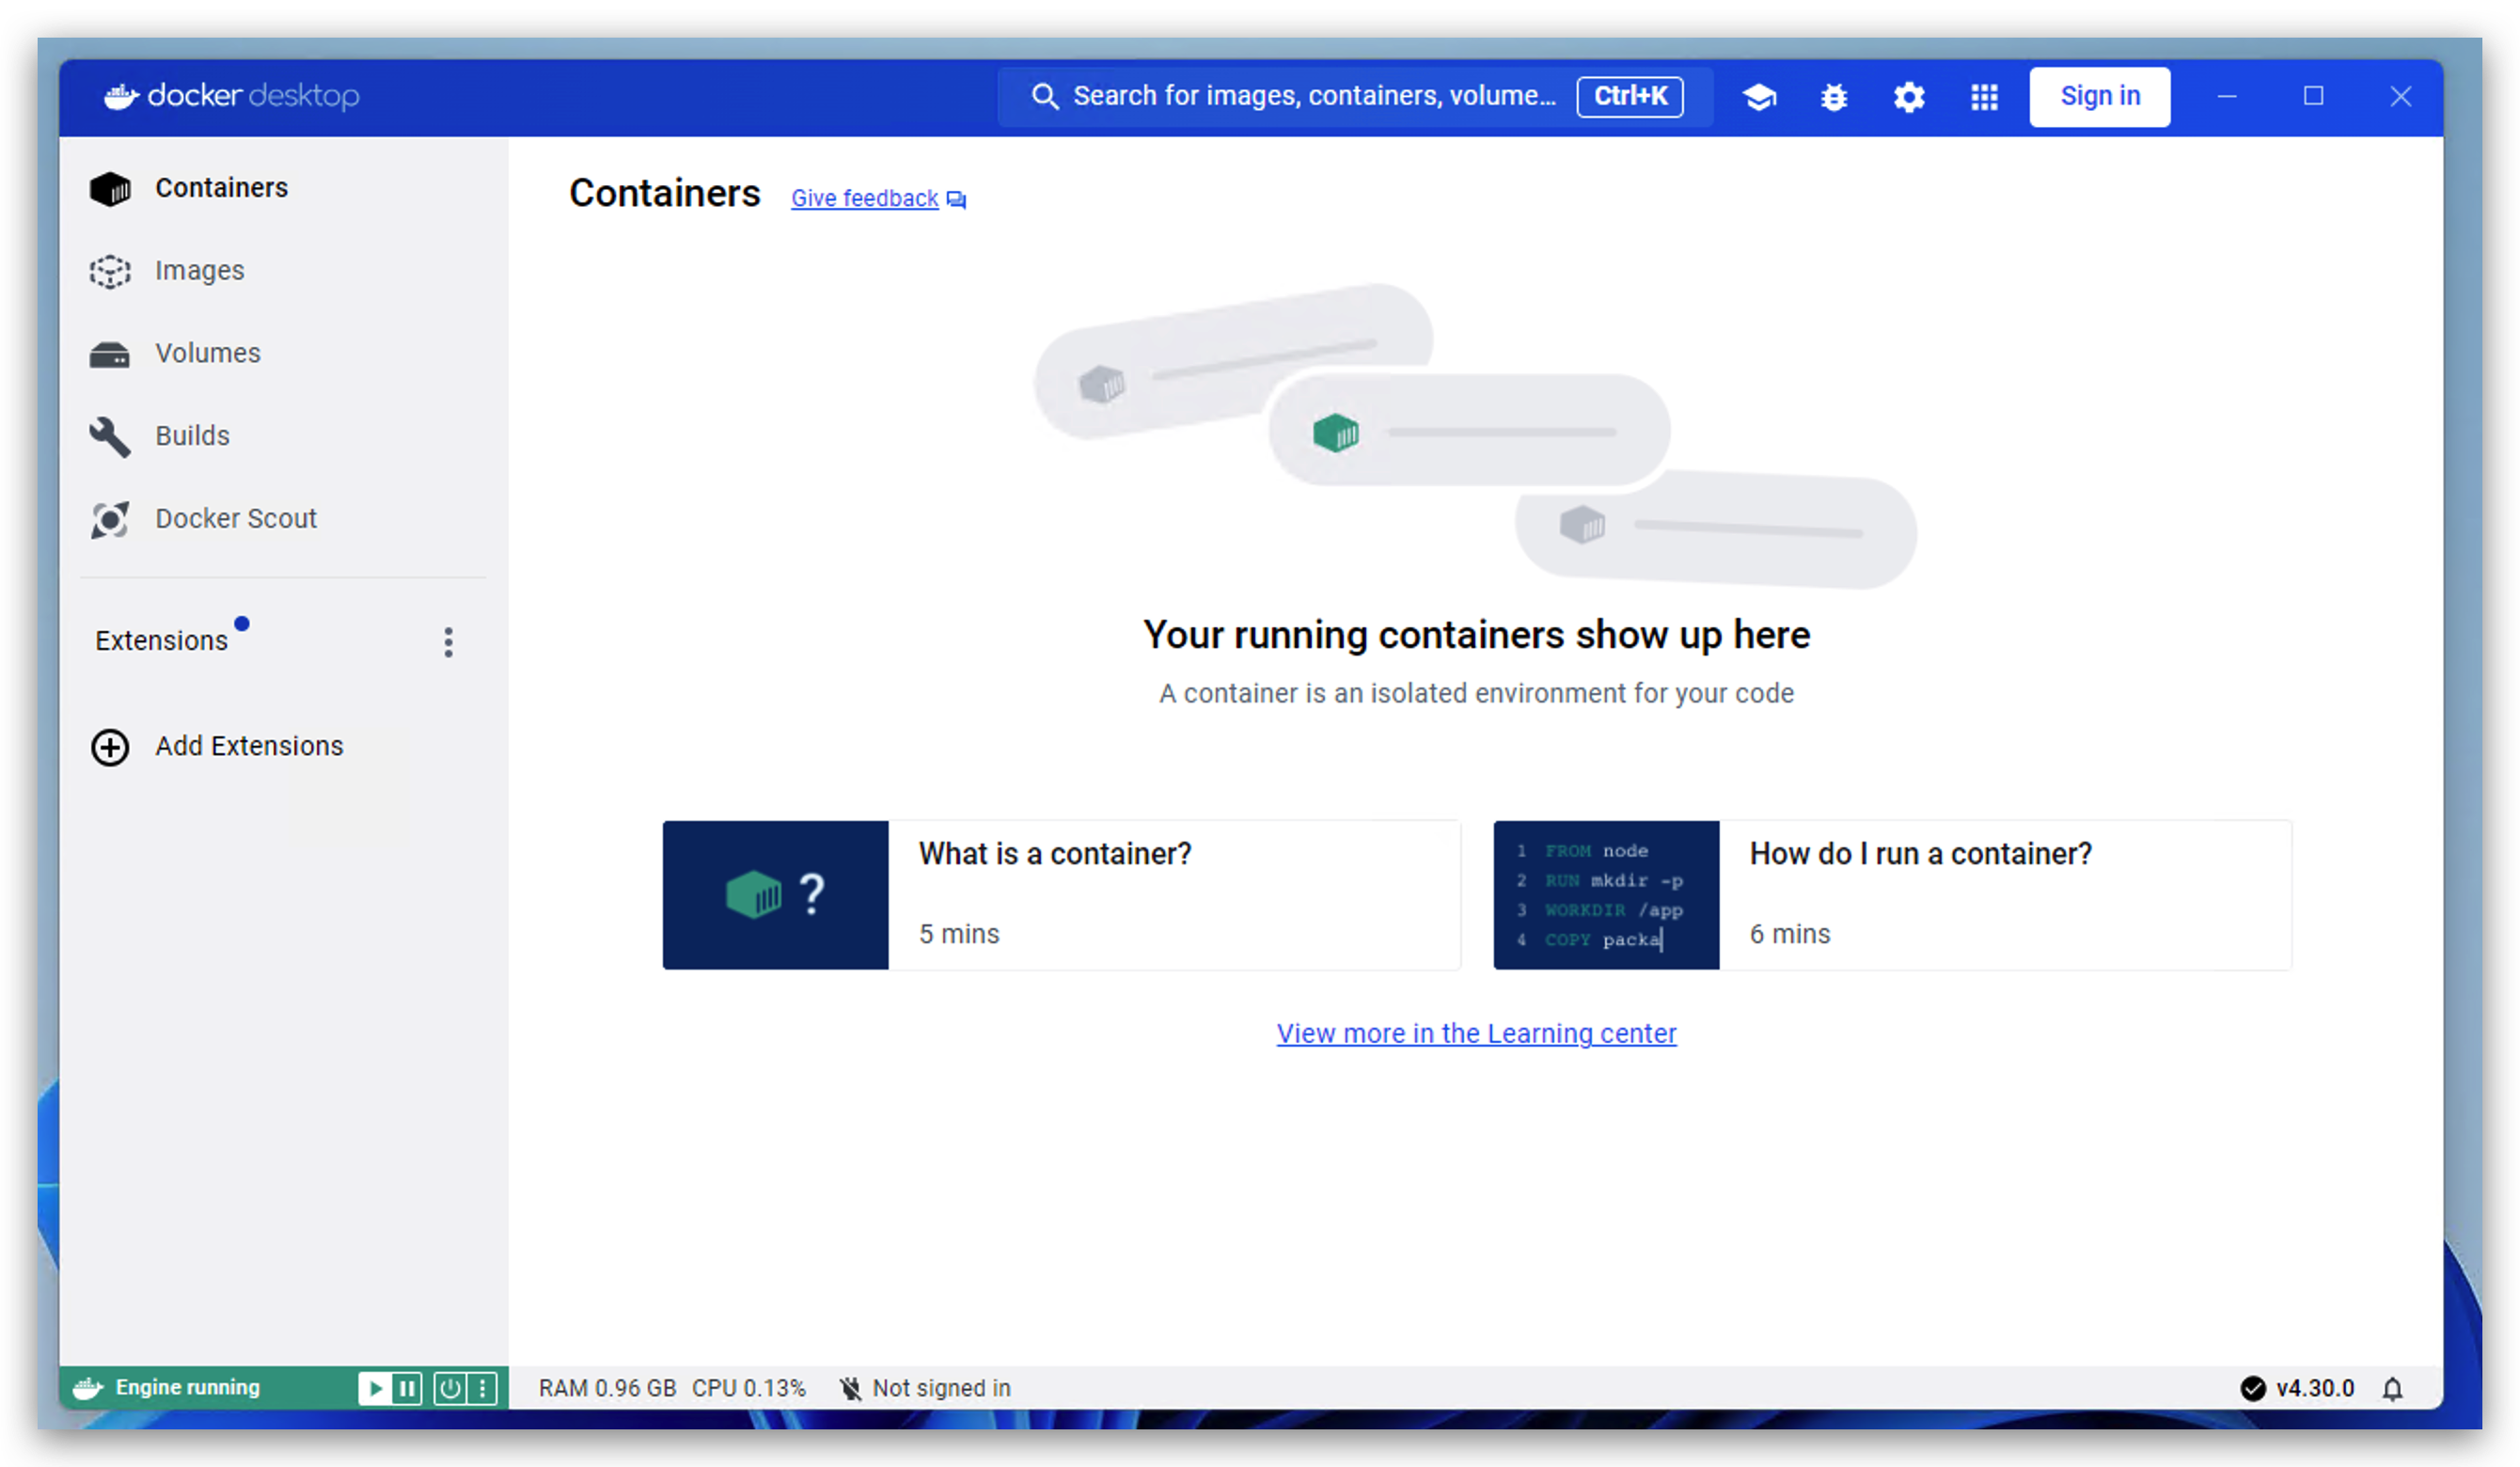This screenshot has height=1467, width=2520.
Task: Open the Learning center graduation cap icon
Action: (1759, 97)
